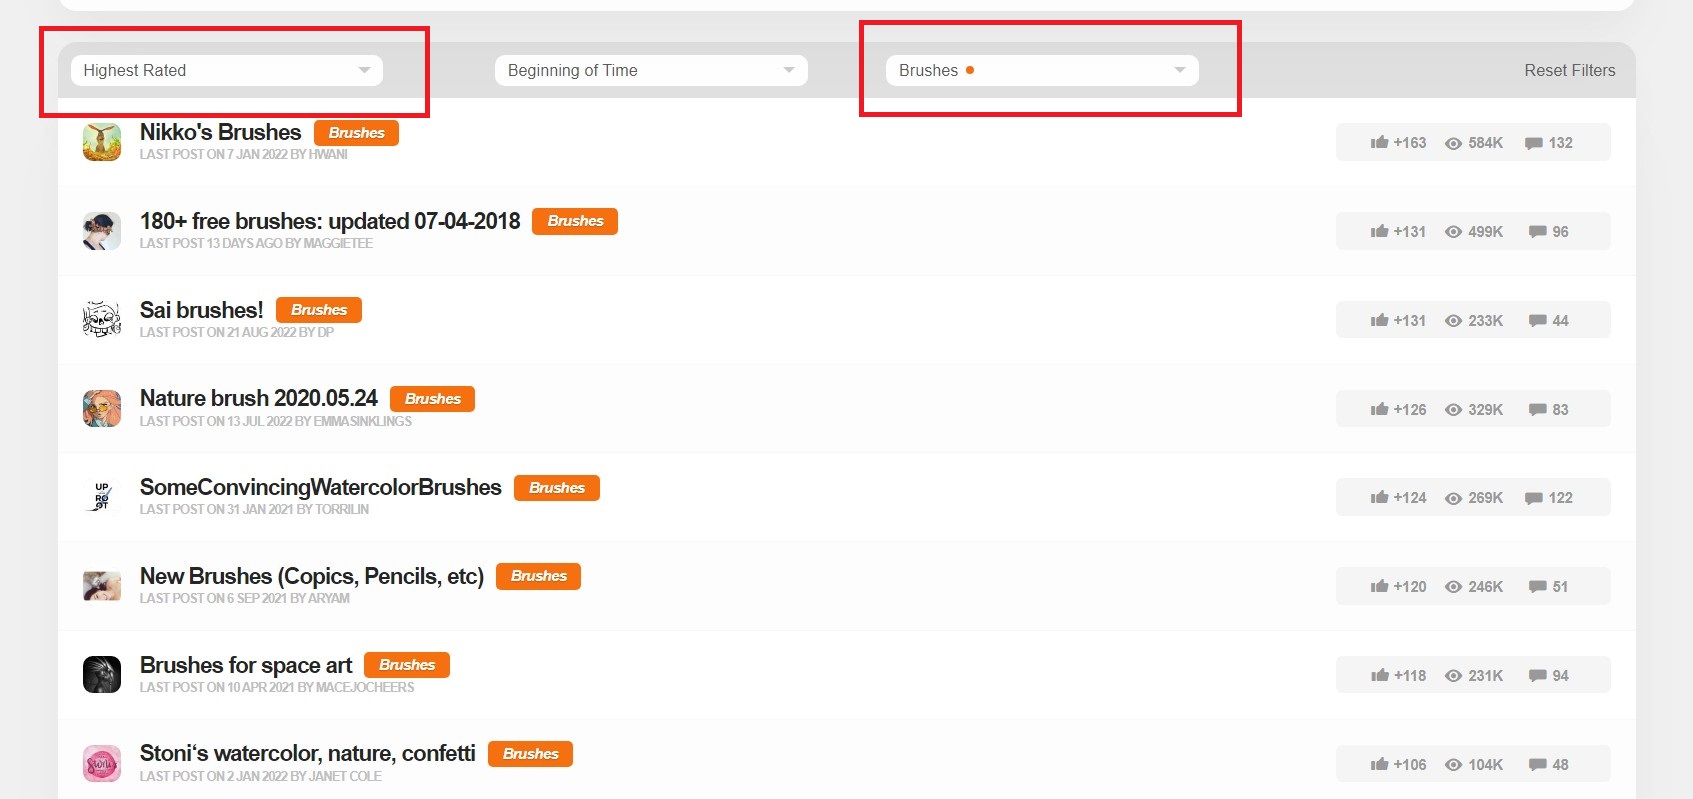Click 'LAST POST ON 31 JAN 2021 BY TORRILIN' text
Image resolution: width=1693 pixels, height=799 pixels.
tap(254, 510)
